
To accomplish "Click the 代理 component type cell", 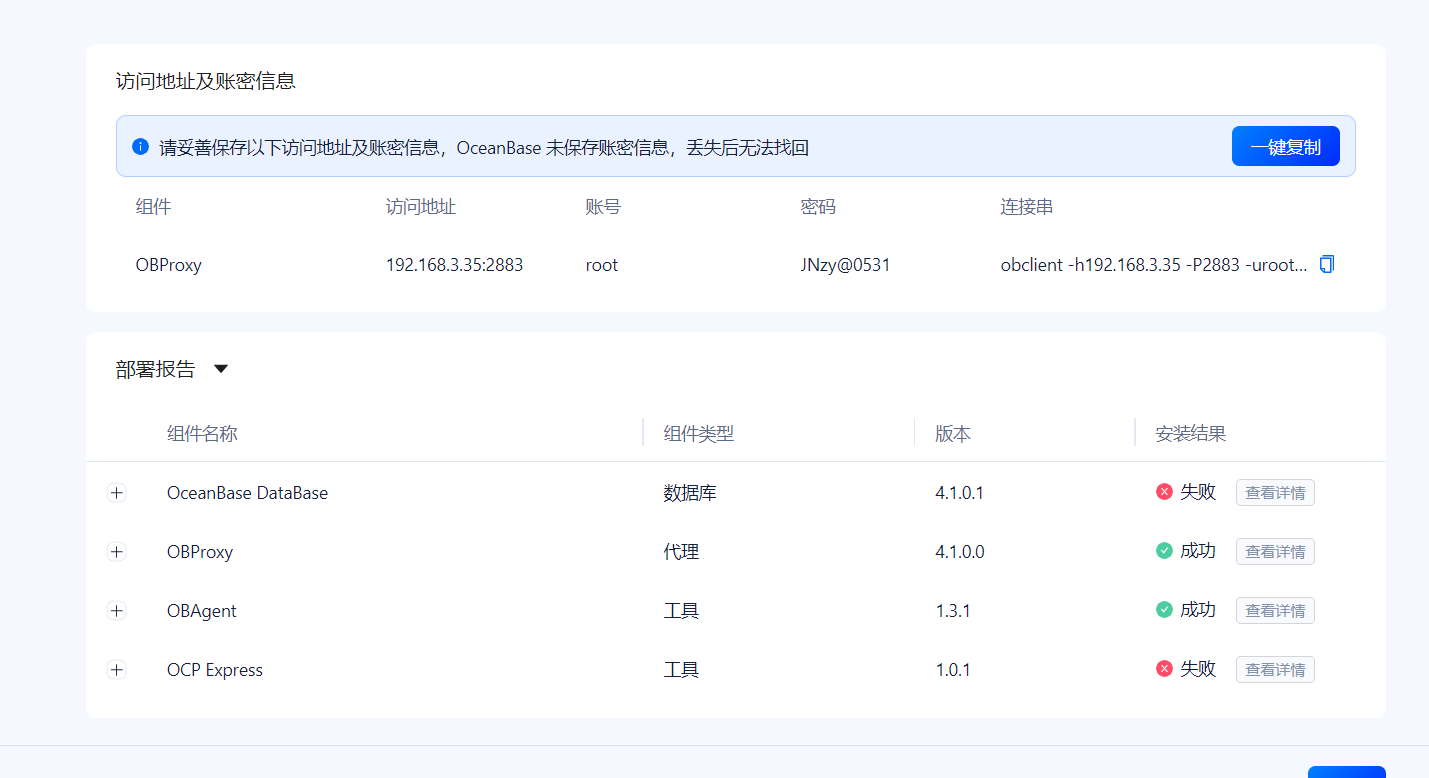I will 681,552.
